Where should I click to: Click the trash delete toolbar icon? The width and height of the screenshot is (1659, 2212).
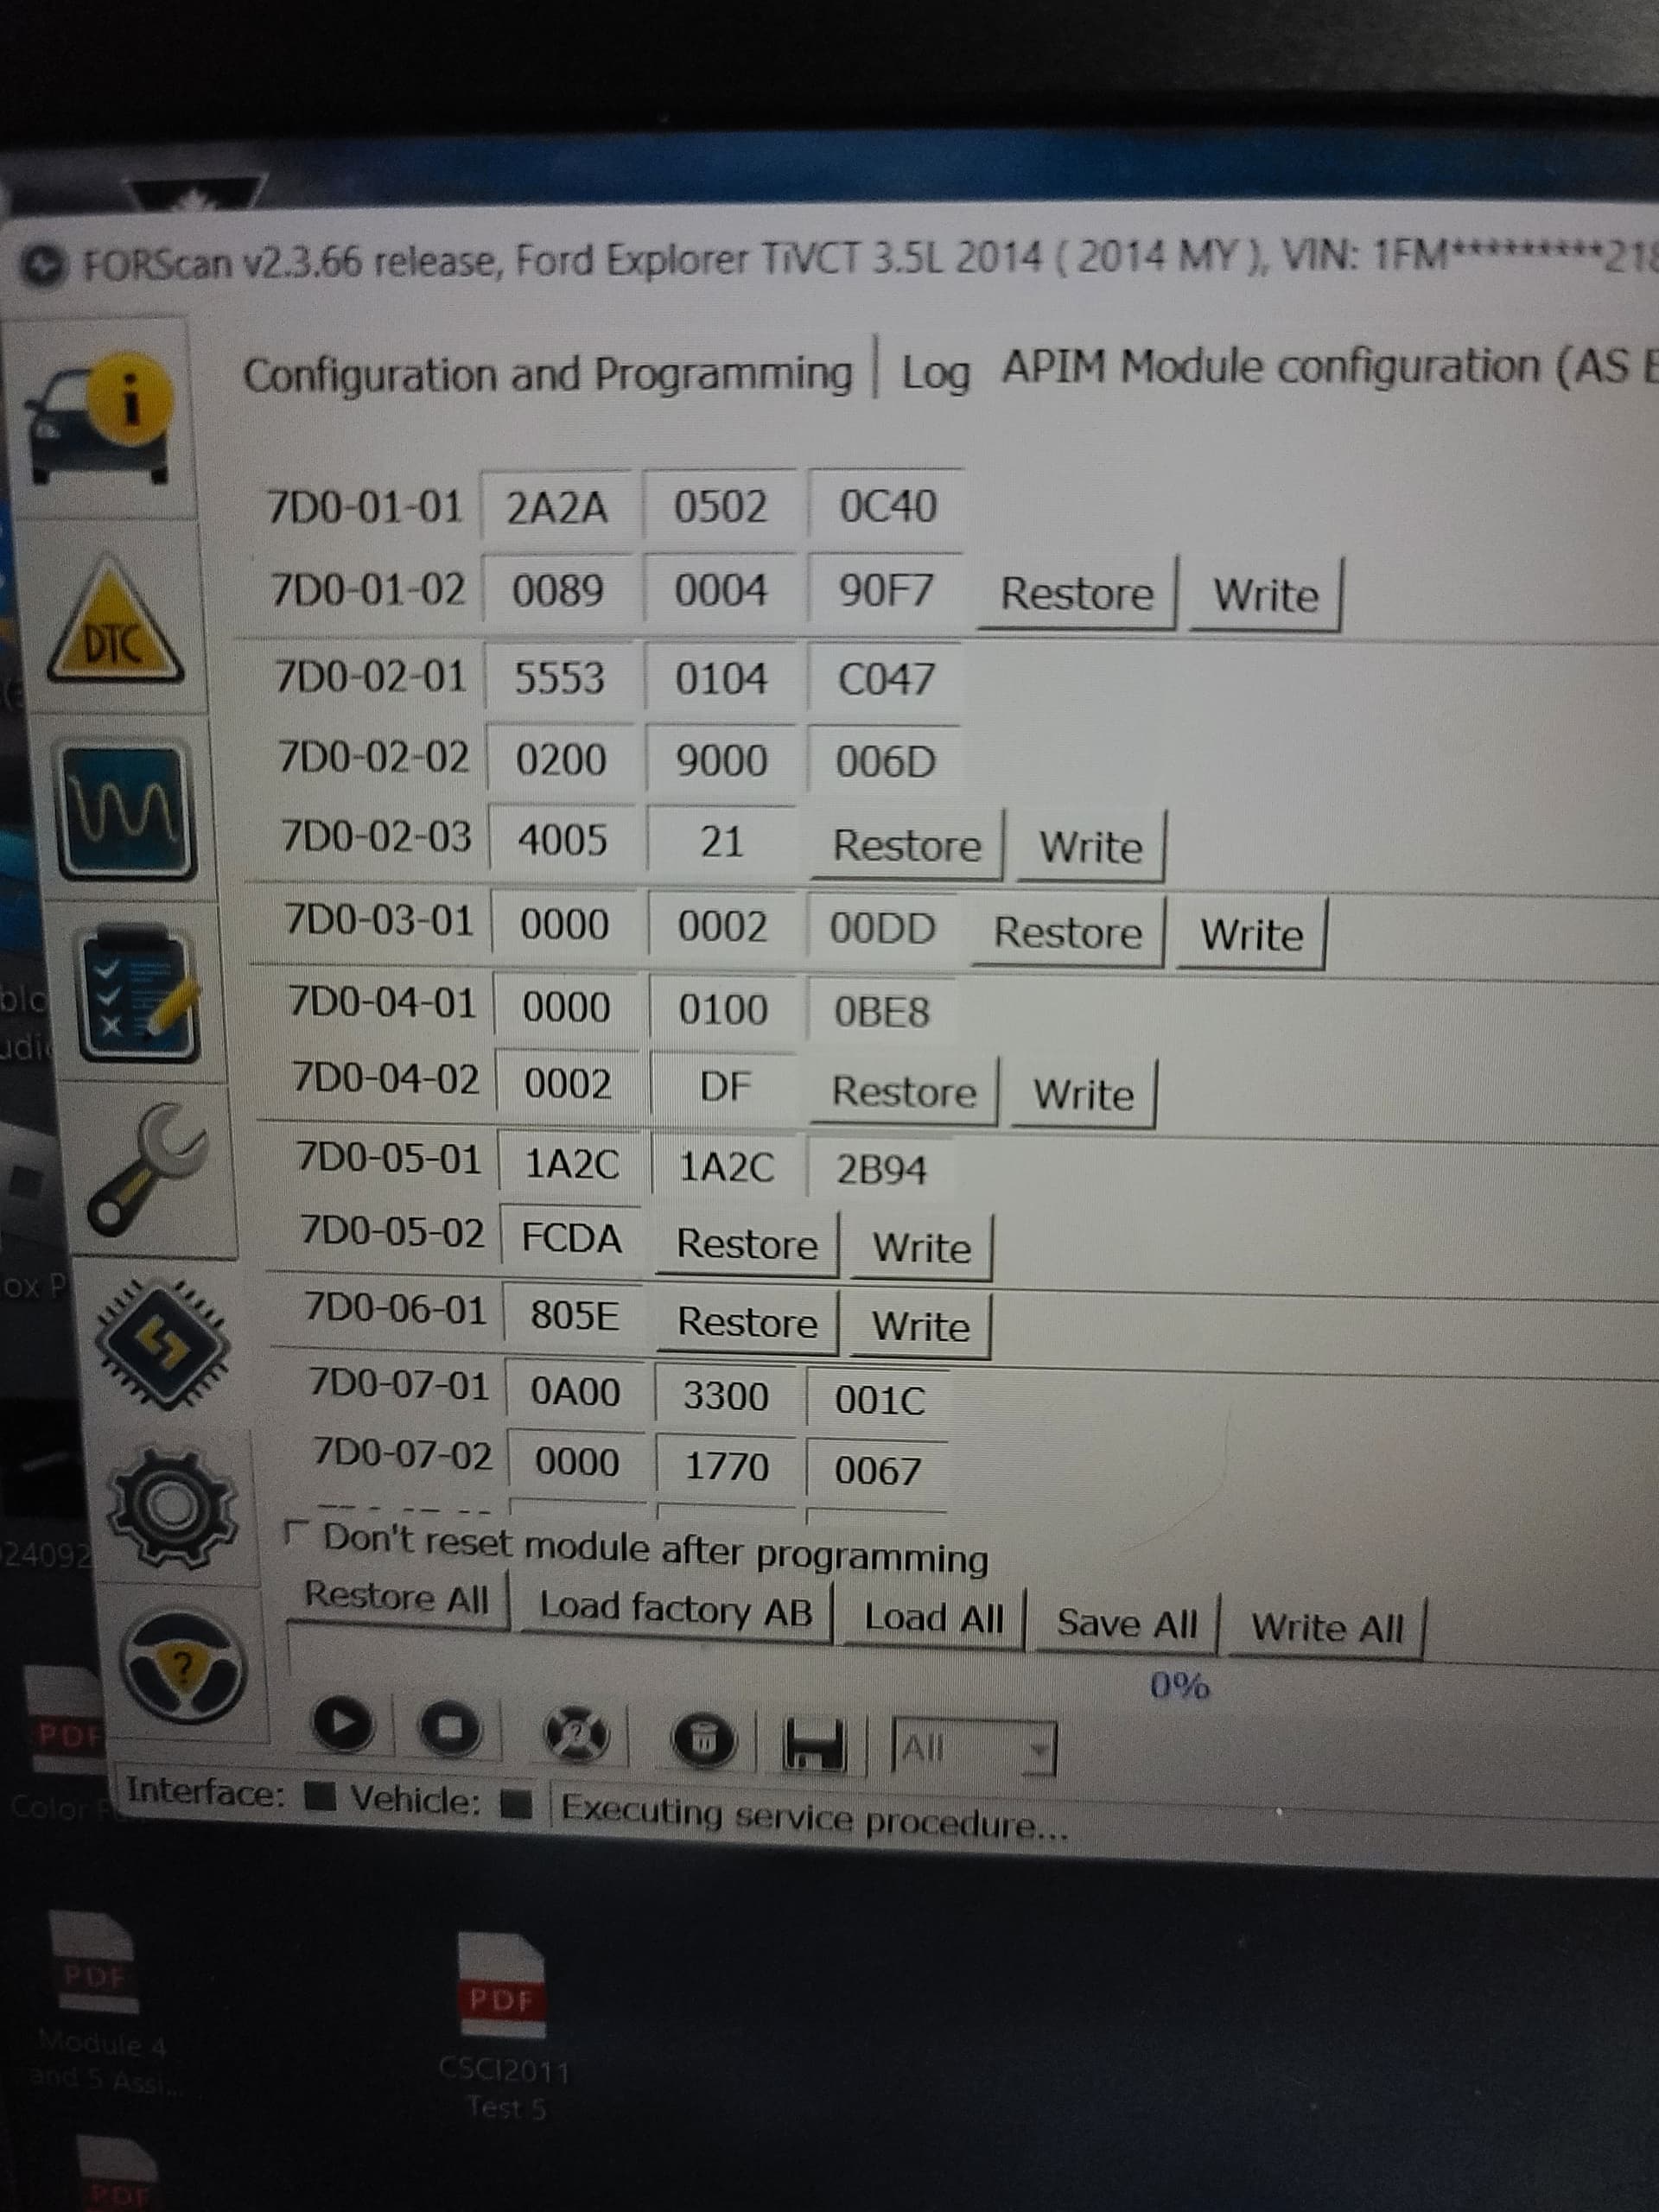(703, 1740)
